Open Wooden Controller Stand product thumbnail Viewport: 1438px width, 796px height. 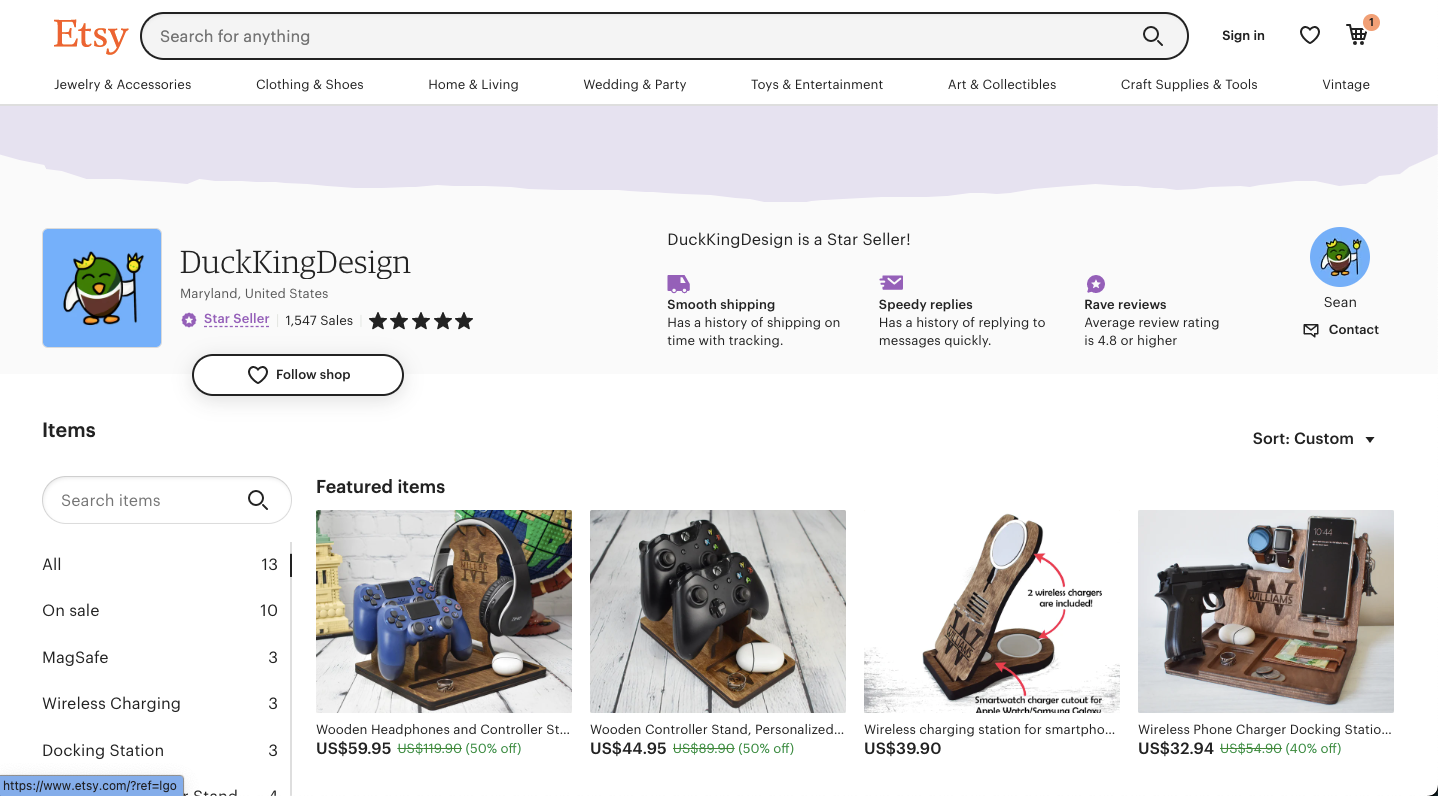[x=718, y=611]
